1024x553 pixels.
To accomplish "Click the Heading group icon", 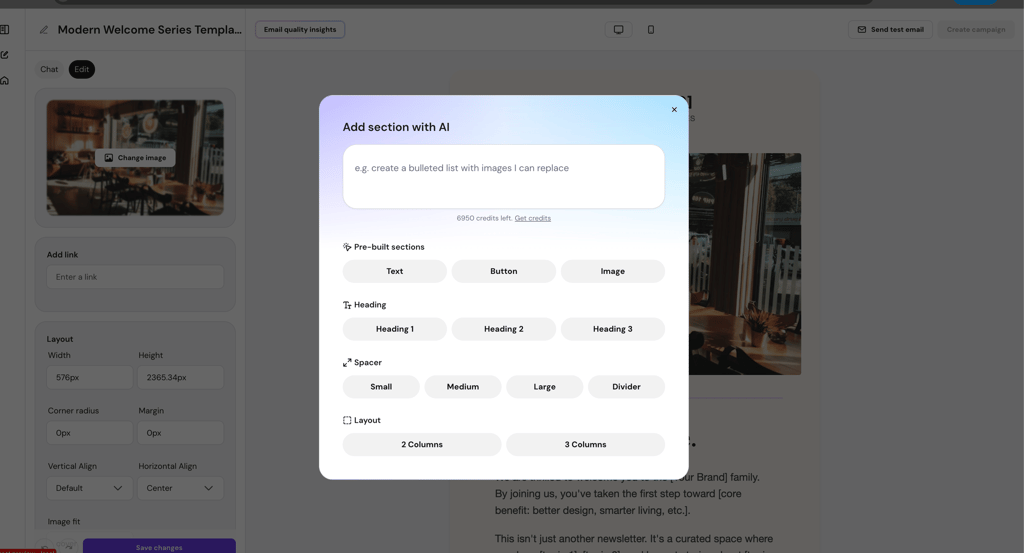I will (347, 305).
